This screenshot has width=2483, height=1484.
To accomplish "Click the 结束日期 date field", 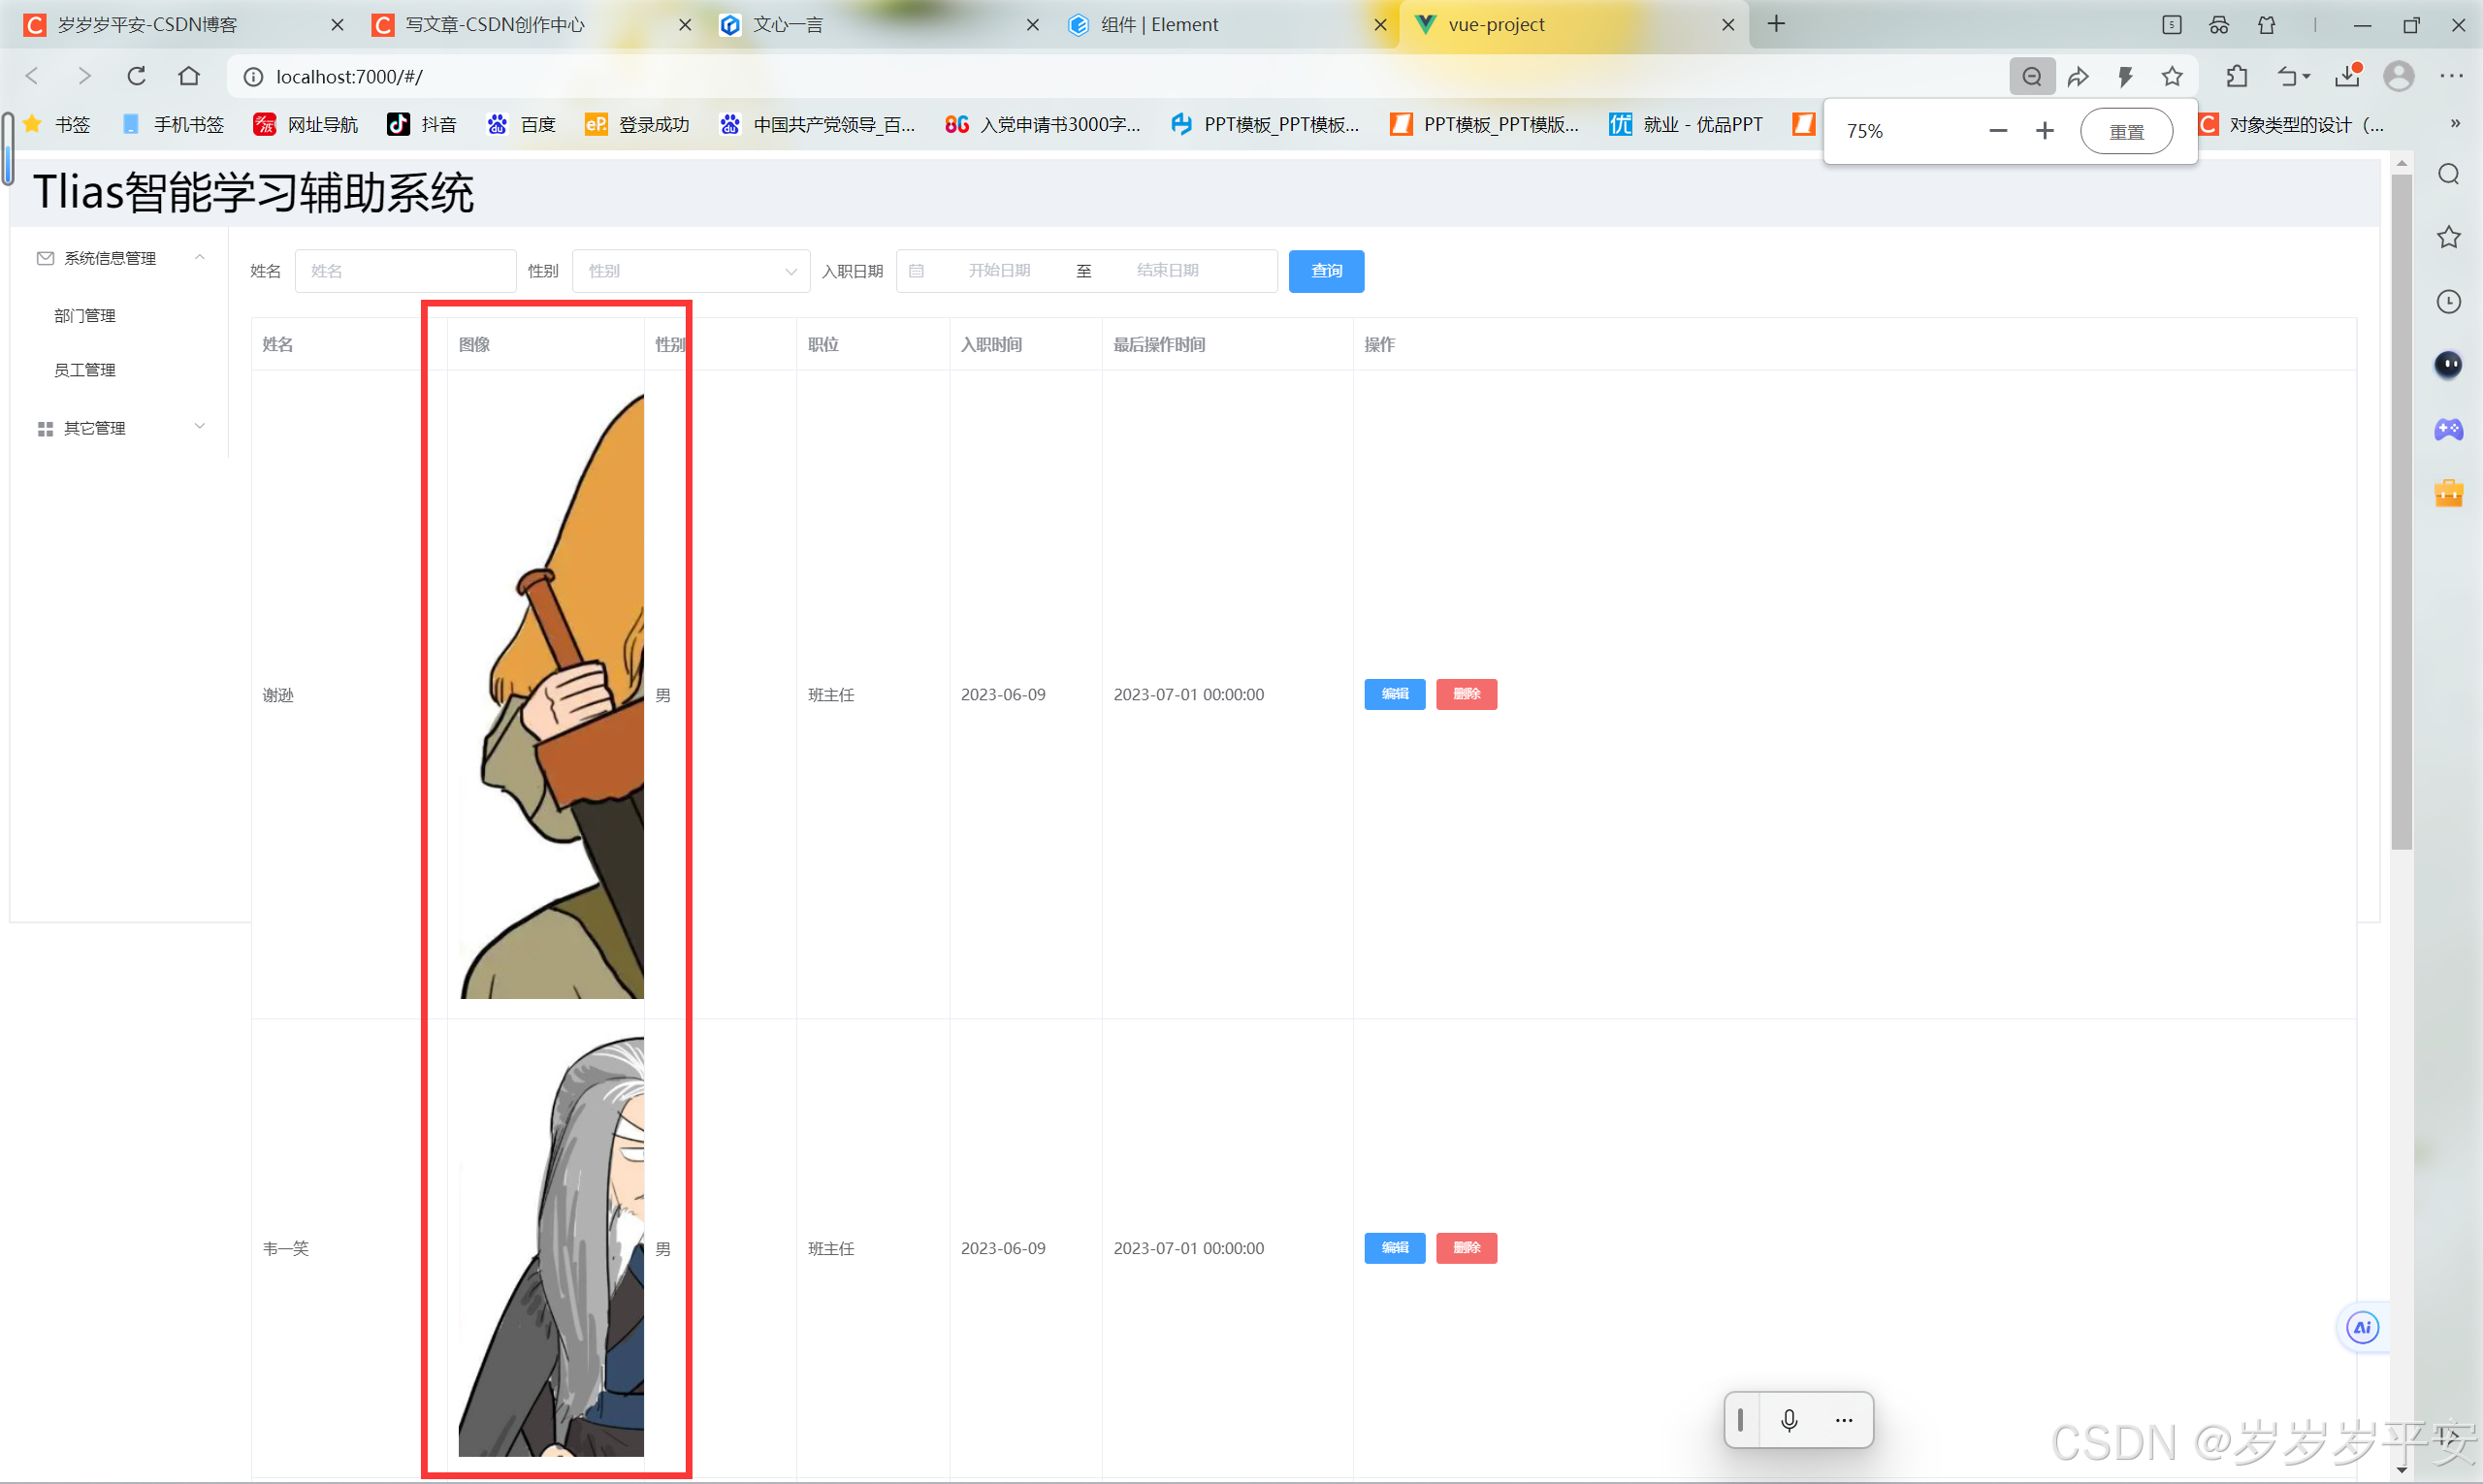I will 1168,271.
